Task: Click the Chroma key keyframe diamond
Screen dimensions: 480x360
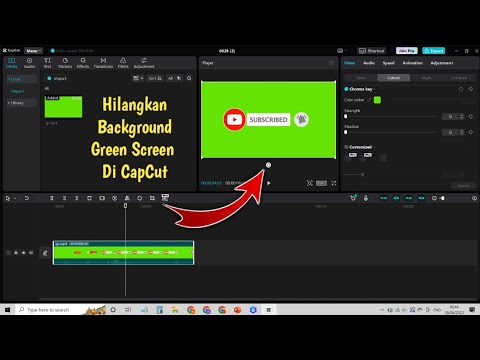Action: 471,89
